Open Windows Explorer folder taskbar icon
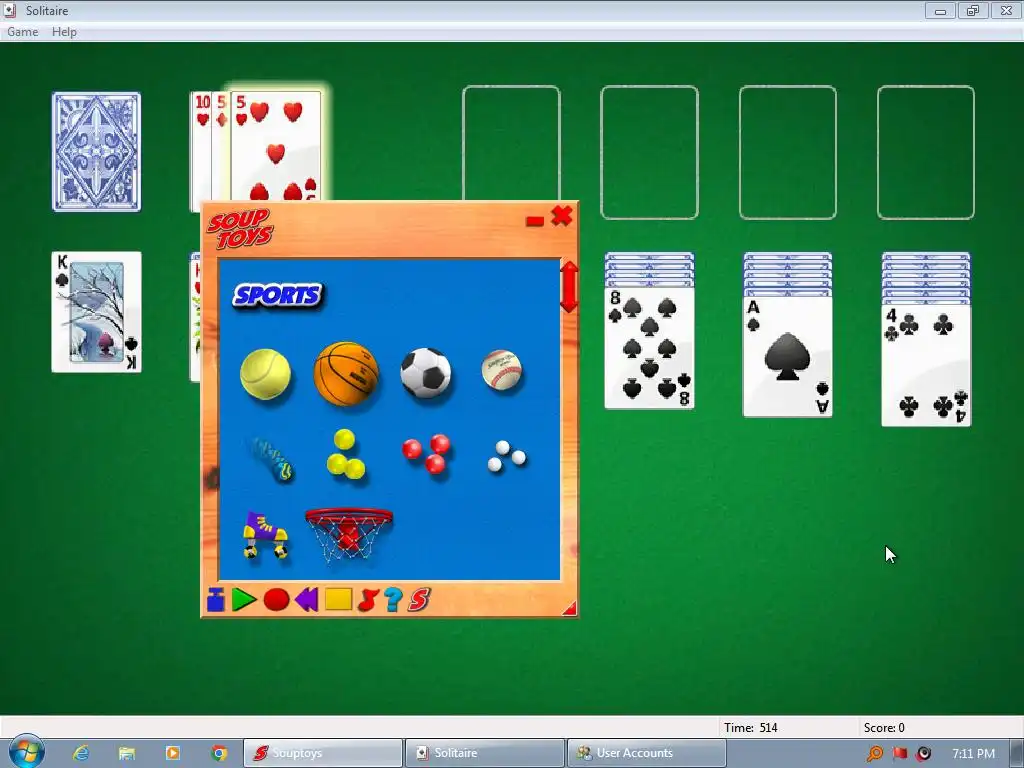 click(127, 753)
